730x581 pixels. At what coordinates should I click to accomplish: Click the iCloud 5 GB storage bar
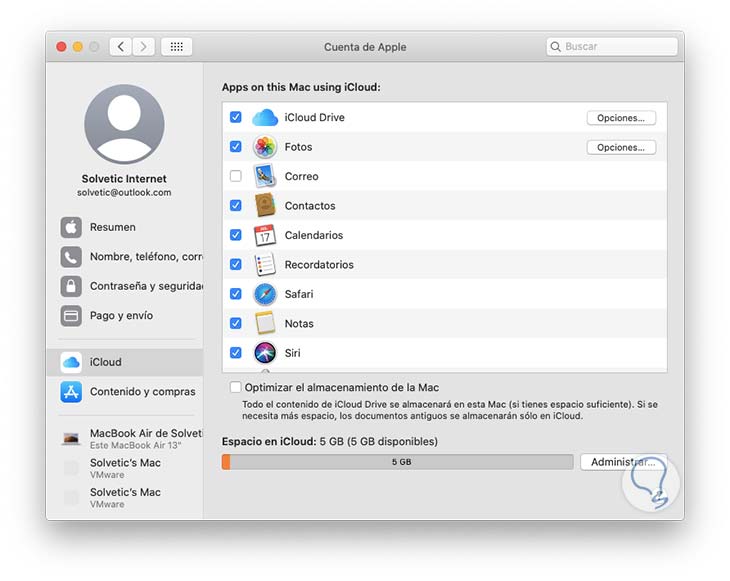pos(398,462)
